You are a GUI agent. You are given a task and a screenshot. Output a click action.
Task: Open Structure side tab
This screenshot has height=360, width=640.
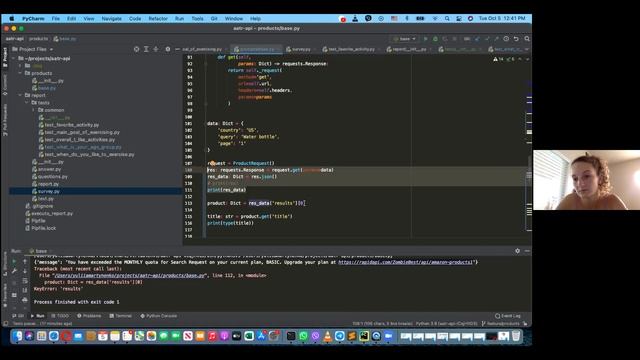[x=5, y=265]
